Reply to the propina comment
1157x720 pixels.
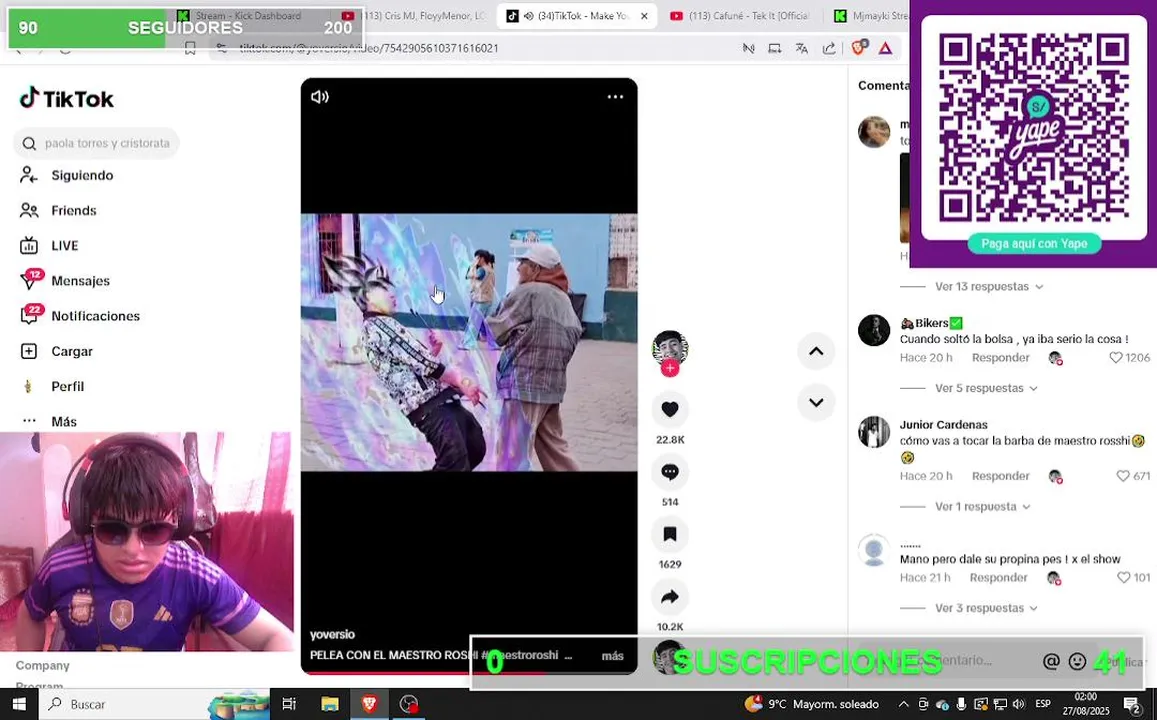point(998,578)
